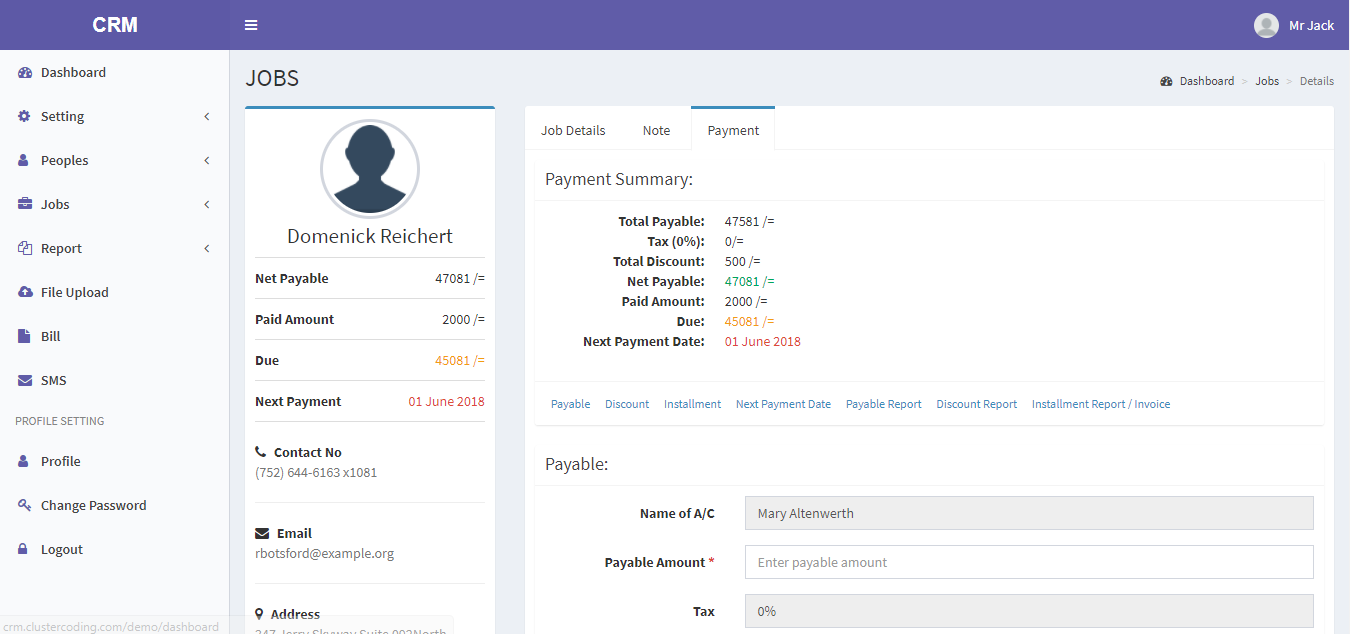1350x634 pixels.
Task: Click Domenick Reichert's profile picture
Action: pyautogui.click(x=370, y=169)
